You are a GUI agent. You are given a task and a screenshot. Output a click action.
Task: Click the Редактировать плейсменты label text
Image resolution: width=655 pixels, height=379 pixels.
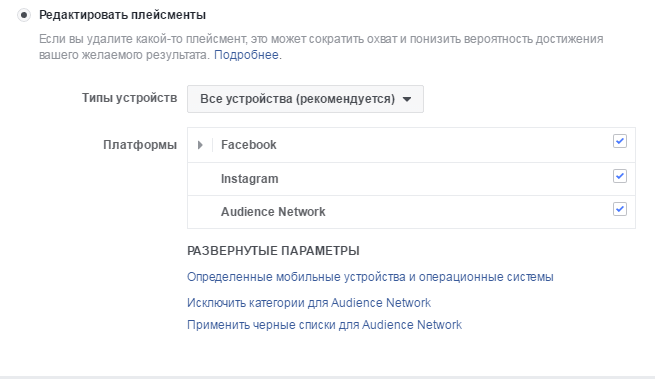122,15
